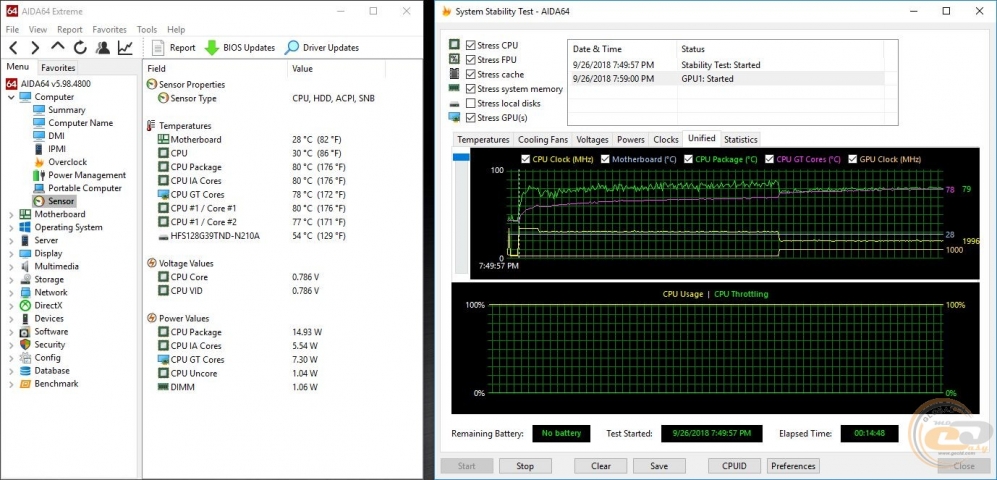
Task: Toggle the Stress FPU checkbox
Action: click(471, 60)
